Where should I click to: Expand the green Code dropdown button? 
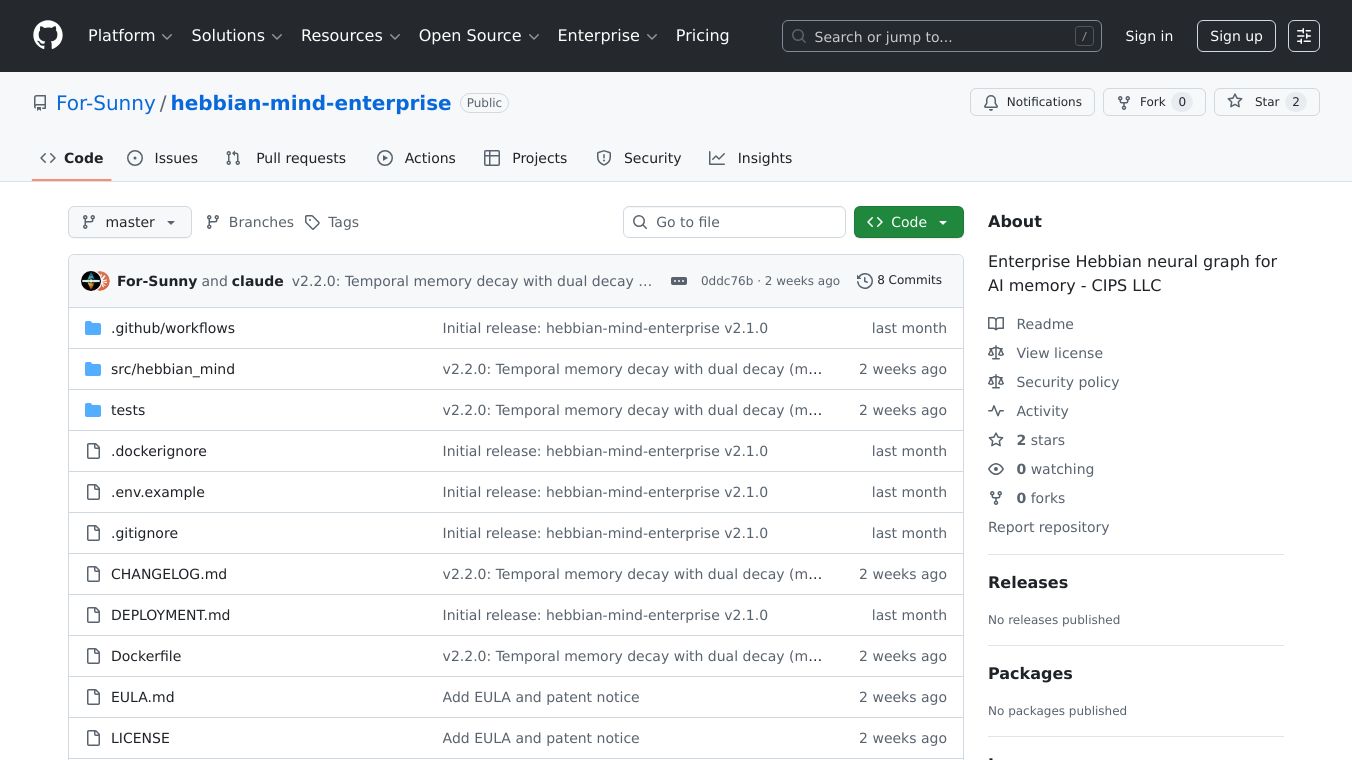pyautogui.click(x=908, y=222)
